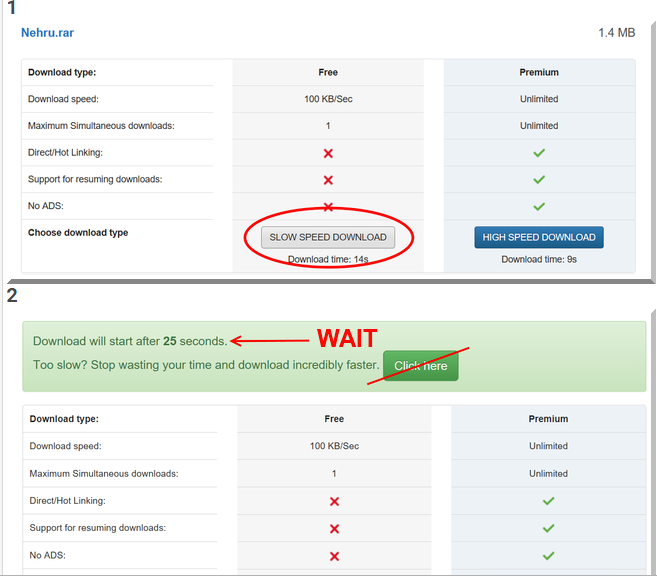Click 'Too slow? Stop wasting your time' text
The height and width of the screenshot is (577, 657).
click(206, 365)
